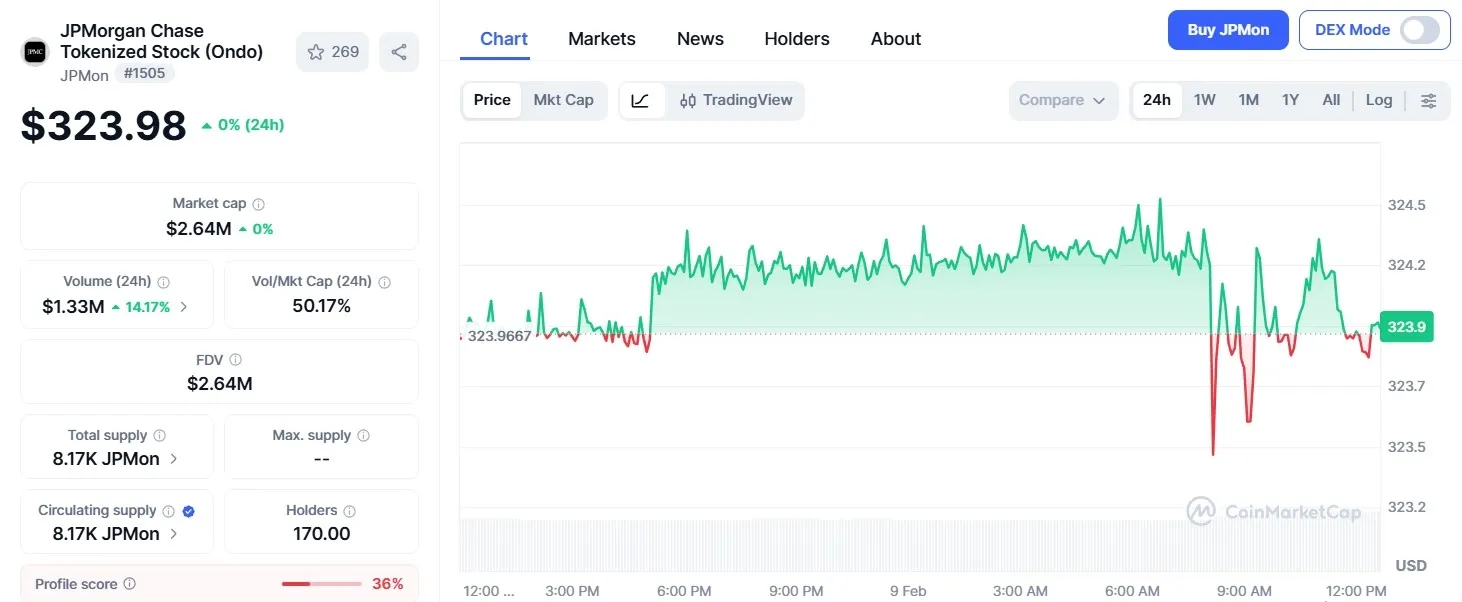Image resolution: width=1462 pixels, height=602 pixels.
Task: Click the JPMon coin logo
Action: tap(35, 51)
